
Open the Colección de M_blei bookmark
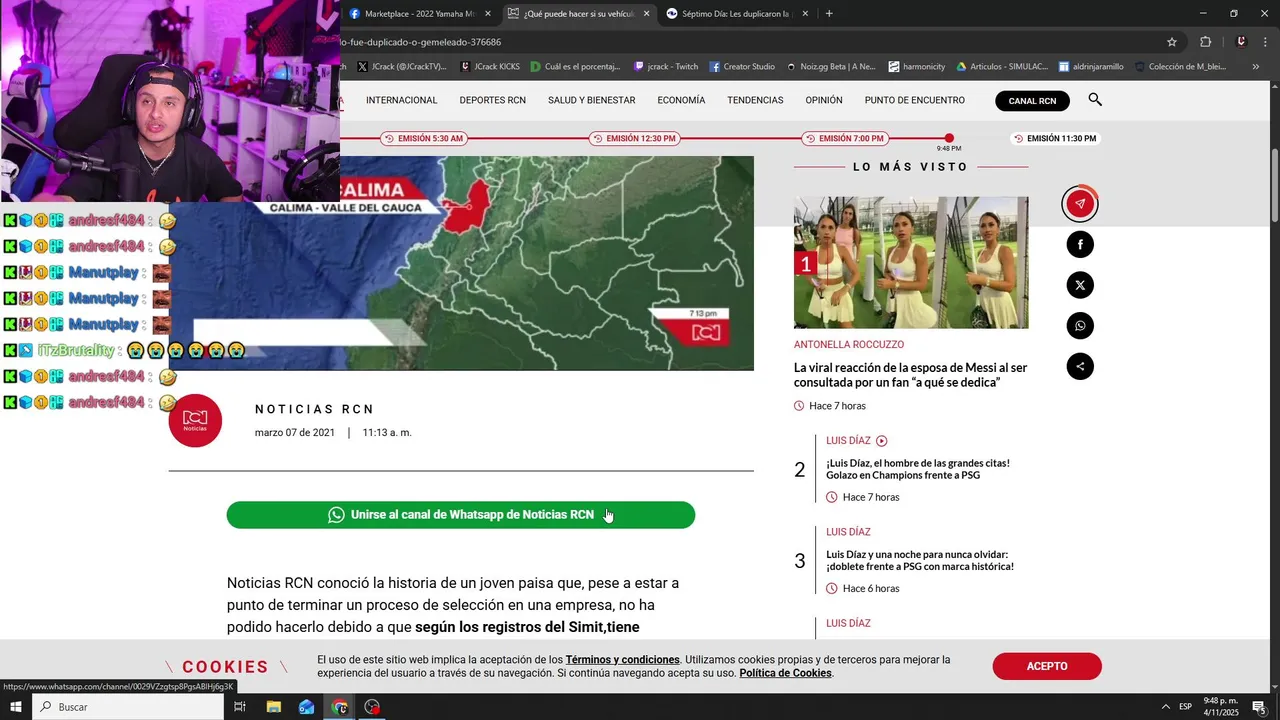click(1180, 67)
